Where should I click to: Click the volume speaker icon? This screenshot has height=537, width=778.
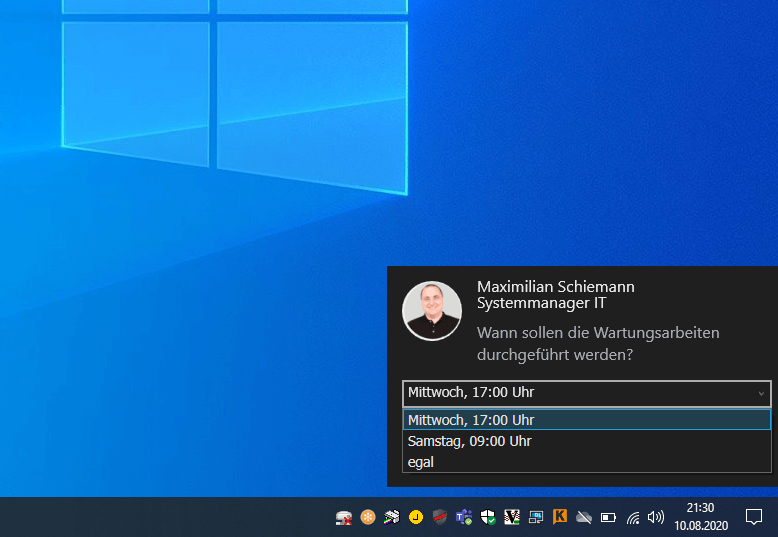656,517
